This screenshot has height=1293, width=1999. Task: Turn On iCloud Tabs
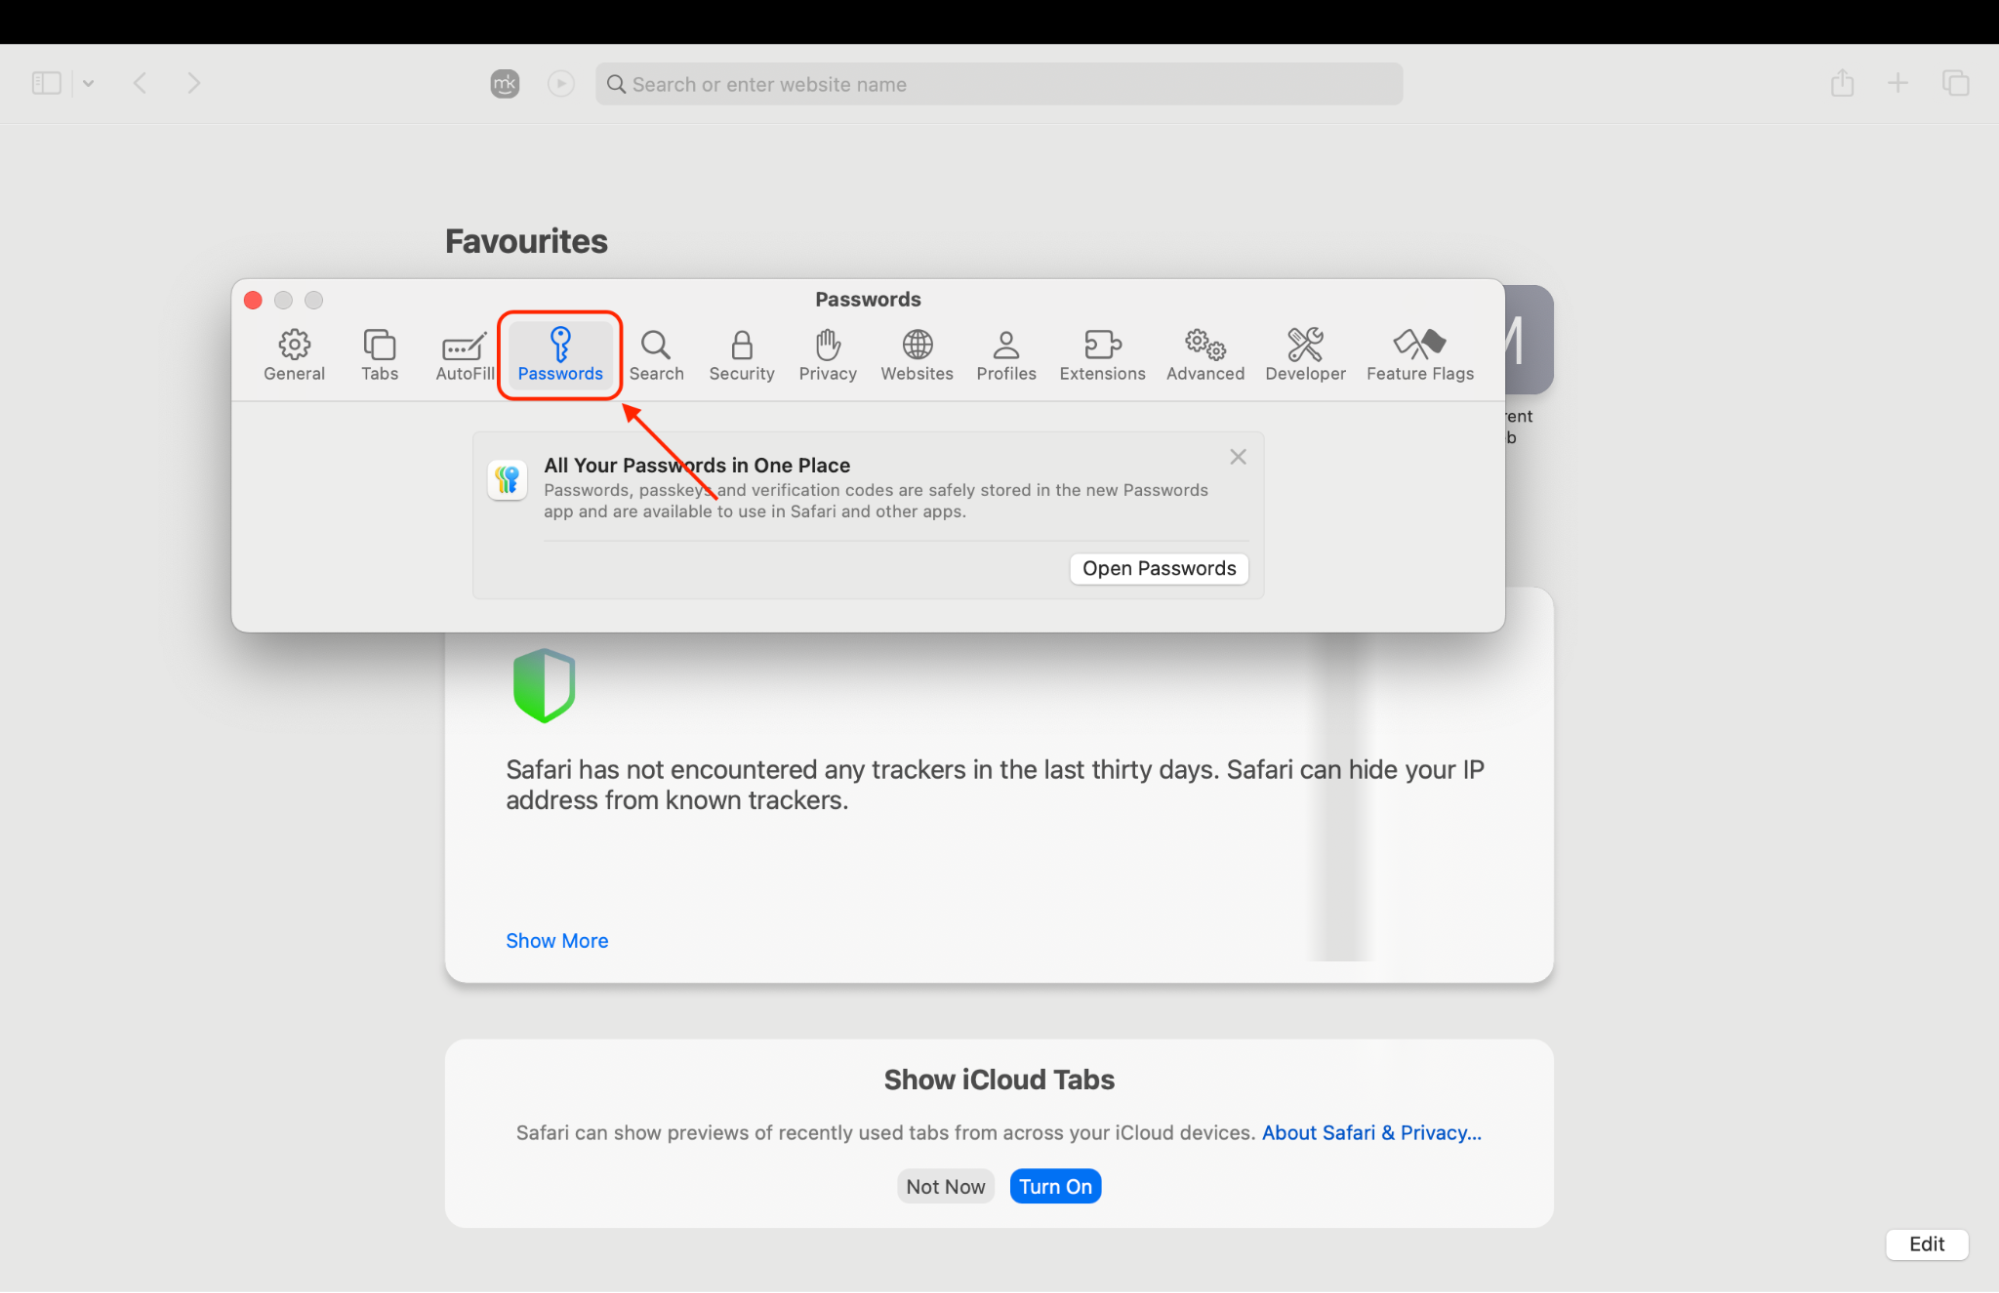pyautogui.click(x=1055, y=1185)
